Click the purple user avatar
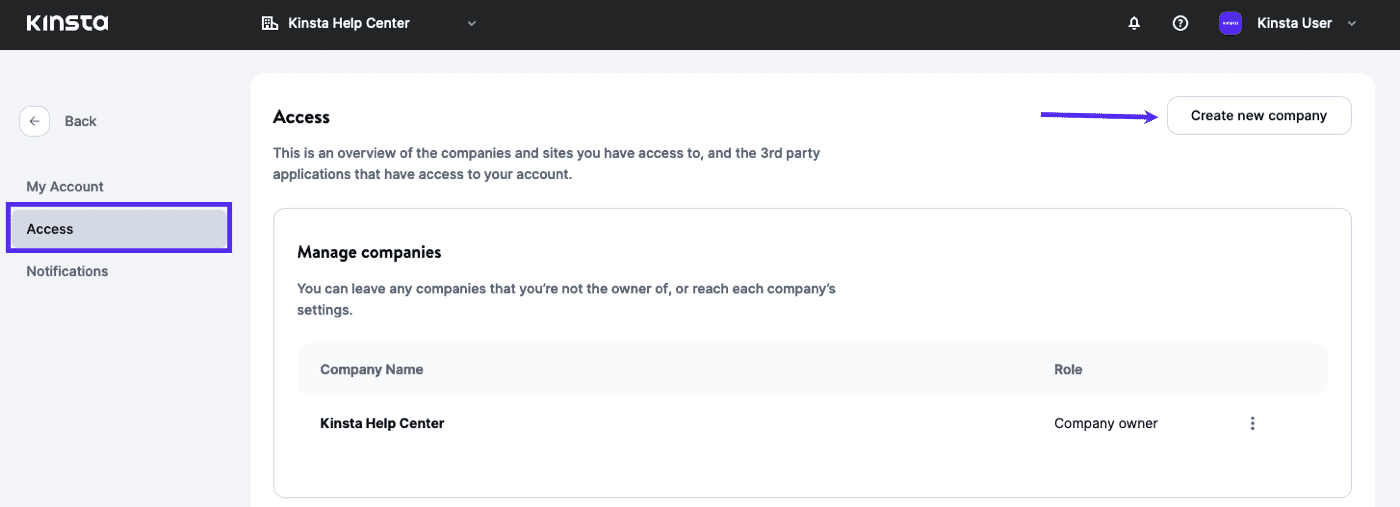 [x=1230, y=23]
